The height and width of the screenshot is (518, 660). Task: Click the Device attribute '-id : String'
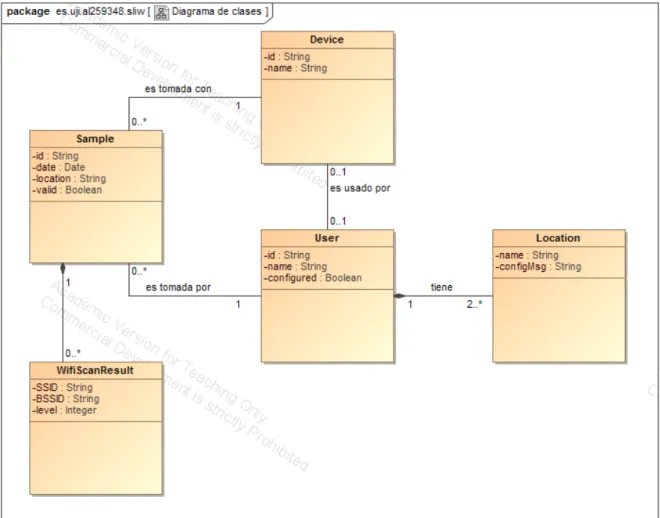[x=287, y=56]
